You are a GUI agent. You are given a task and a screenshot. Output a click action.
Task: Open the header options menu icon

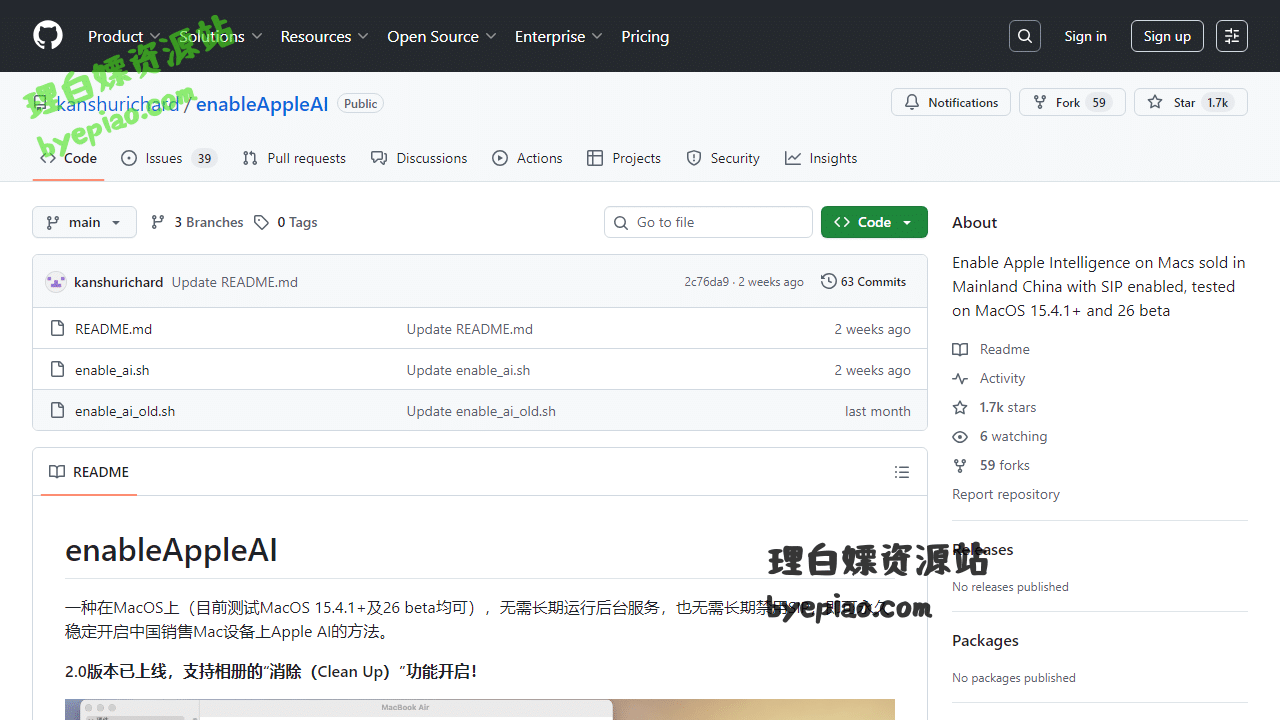coord(1232,36)
